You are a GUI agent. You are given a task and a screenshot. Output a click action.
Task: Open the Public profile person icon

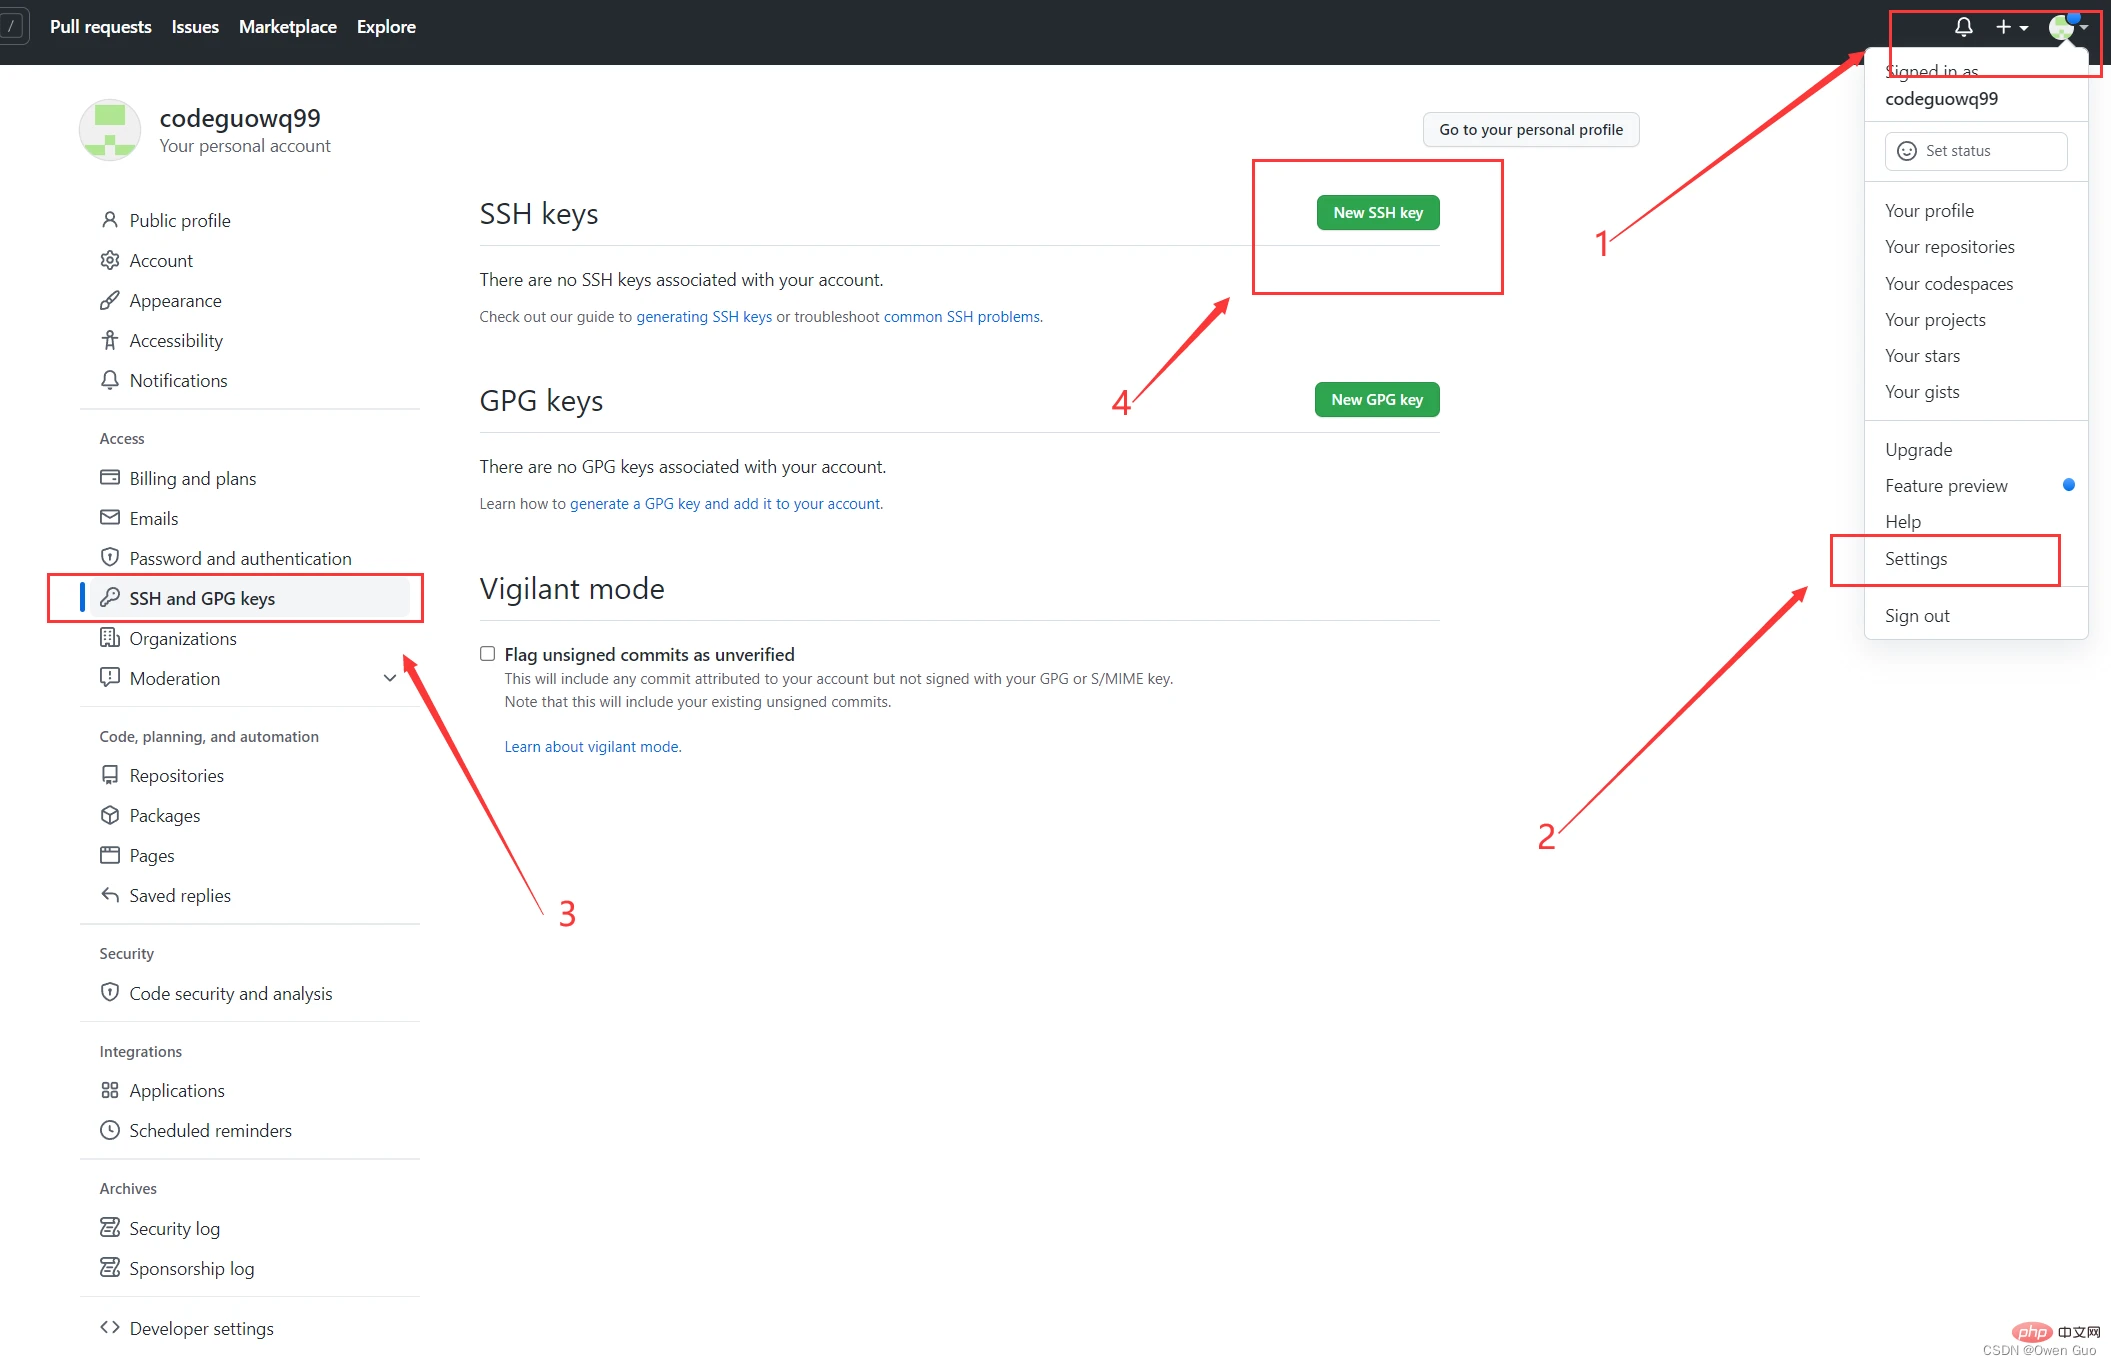pos(110,220)
